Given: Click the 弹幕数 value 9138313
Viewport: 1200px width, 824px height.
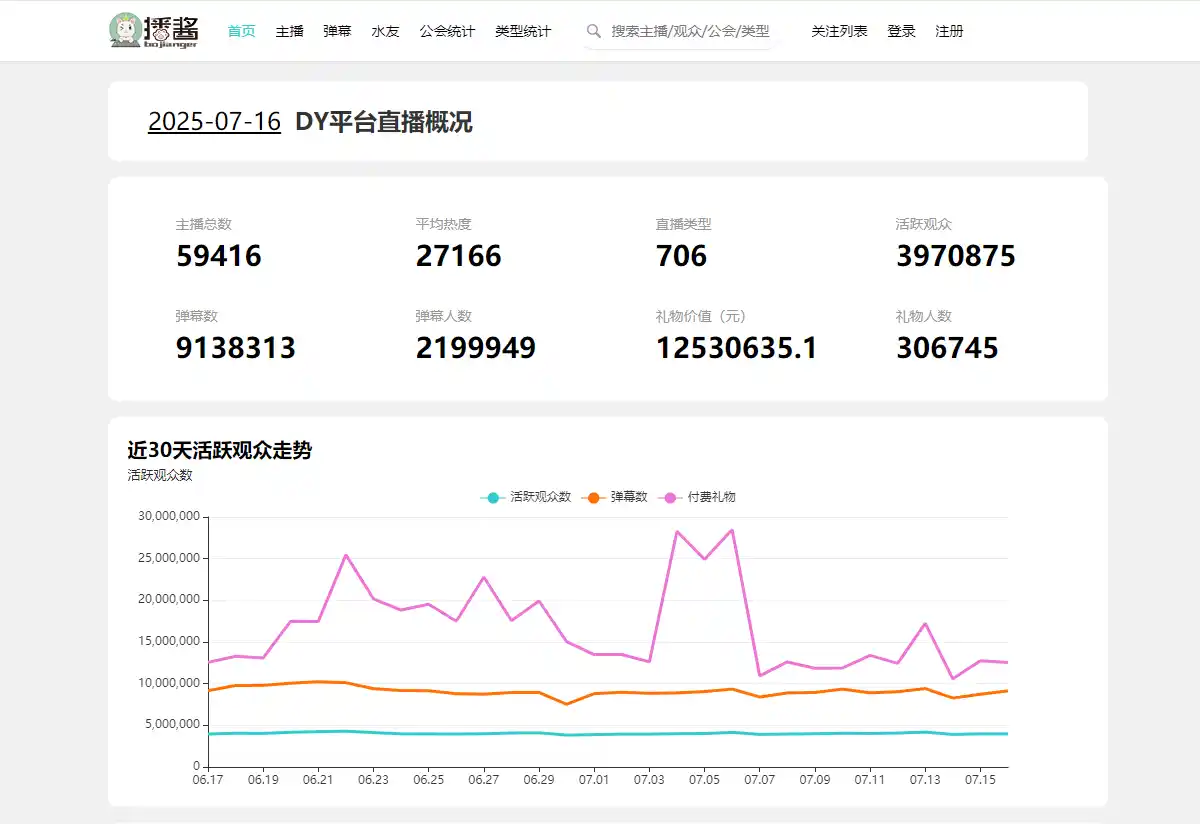Looking at the screenshot, I should pyautogui.click(x=236, y=348).
